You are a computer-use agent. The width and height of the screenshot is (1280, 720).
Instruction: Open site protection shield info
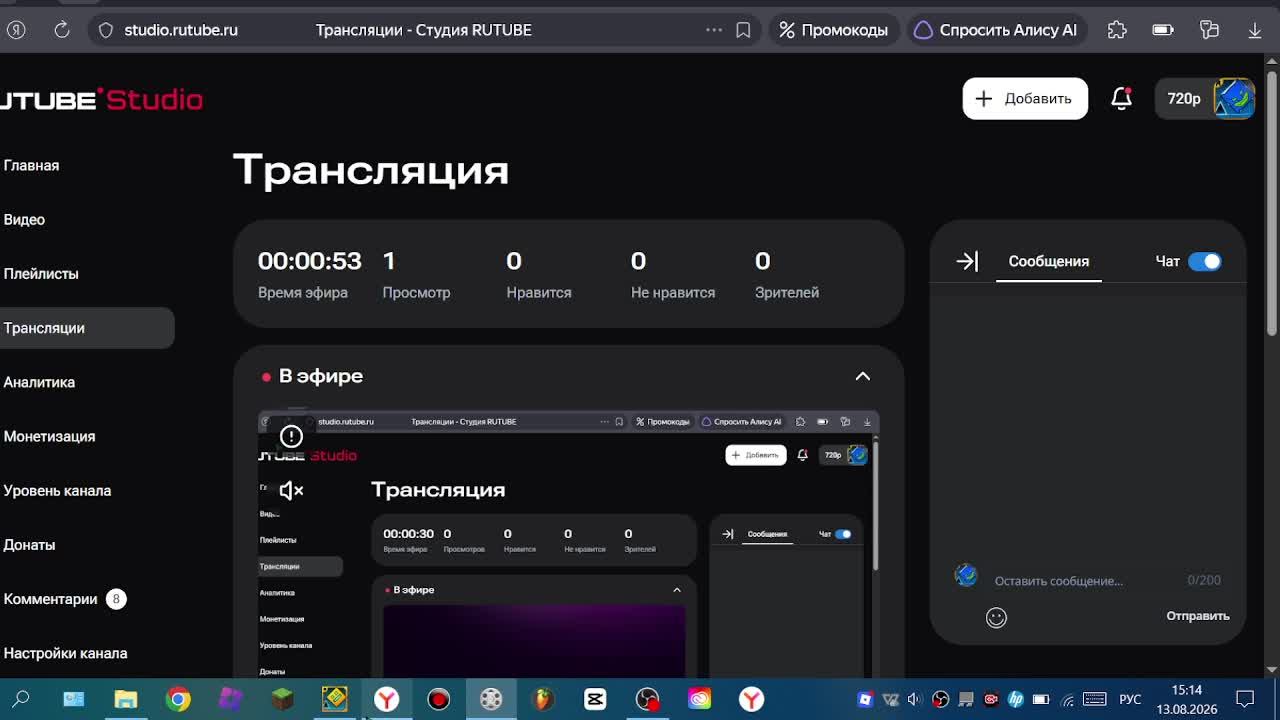(x=106, y=30)
